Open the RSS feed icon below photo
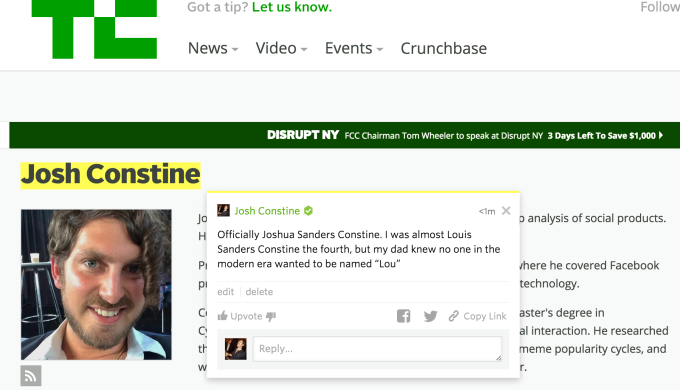680x390 pixels. (31, 376)
